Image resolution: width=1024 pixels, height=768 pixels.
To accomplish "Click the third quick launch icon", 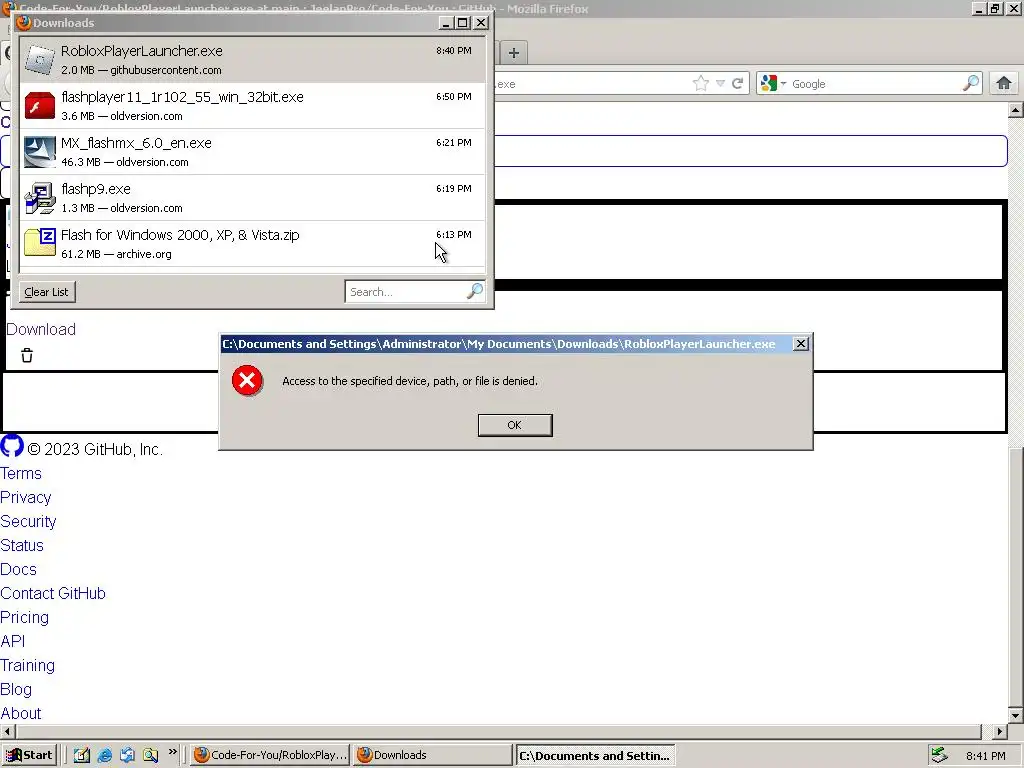I will (x=127, y=755).
